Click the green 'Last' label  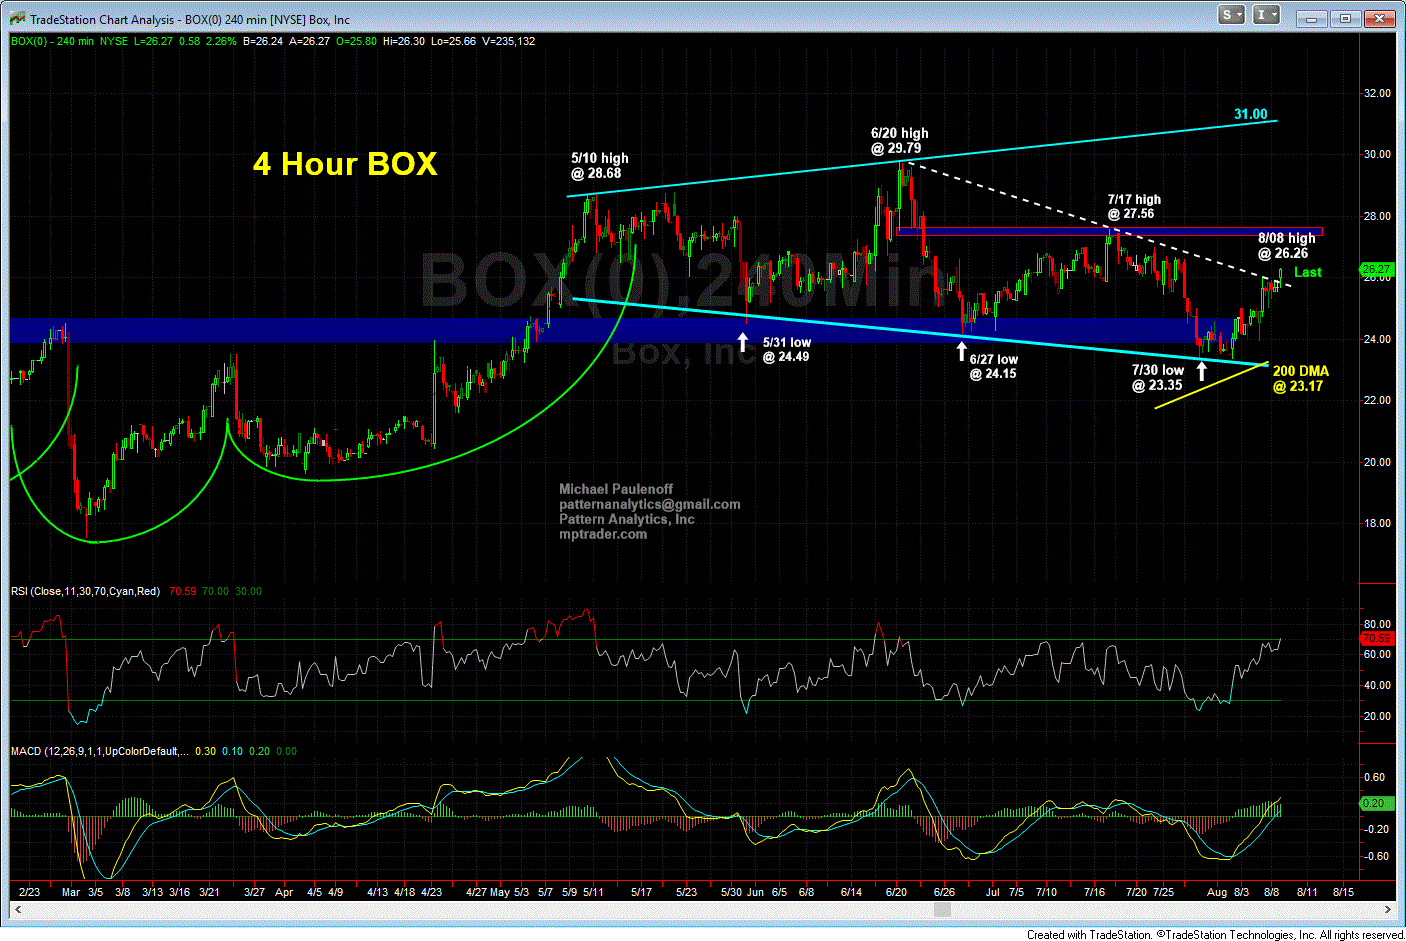click(1307, 272)
